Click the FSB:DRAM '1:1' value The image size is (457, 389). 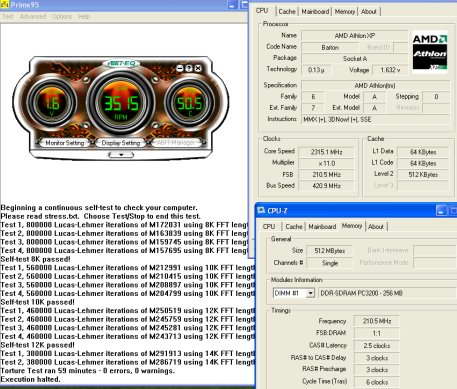pyautogui.click(x=376, y=333)
